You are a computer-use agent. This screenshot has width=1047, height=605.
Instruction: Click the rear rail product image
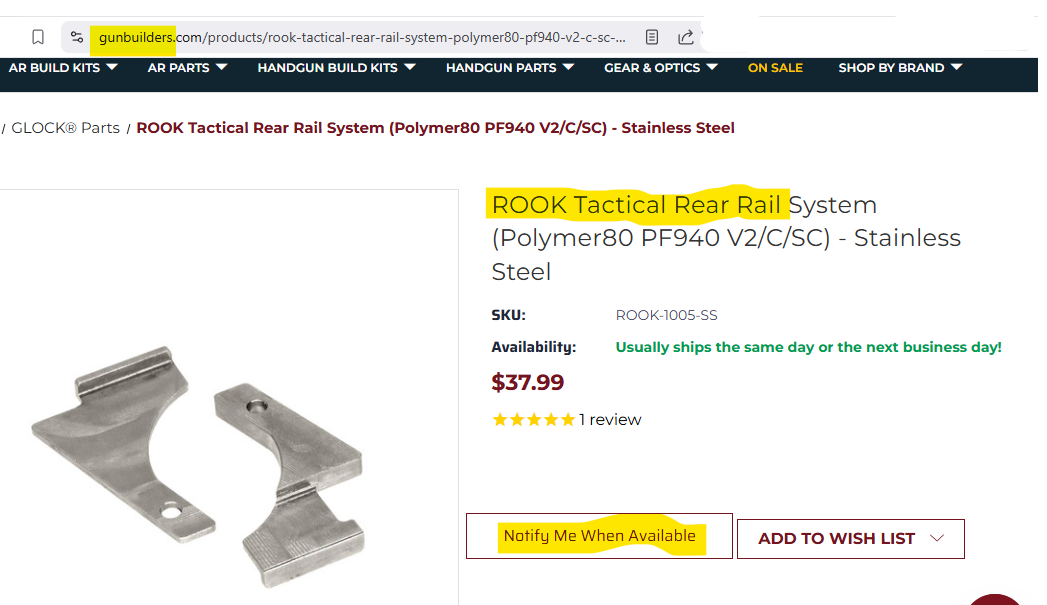(x=200, y=460)
